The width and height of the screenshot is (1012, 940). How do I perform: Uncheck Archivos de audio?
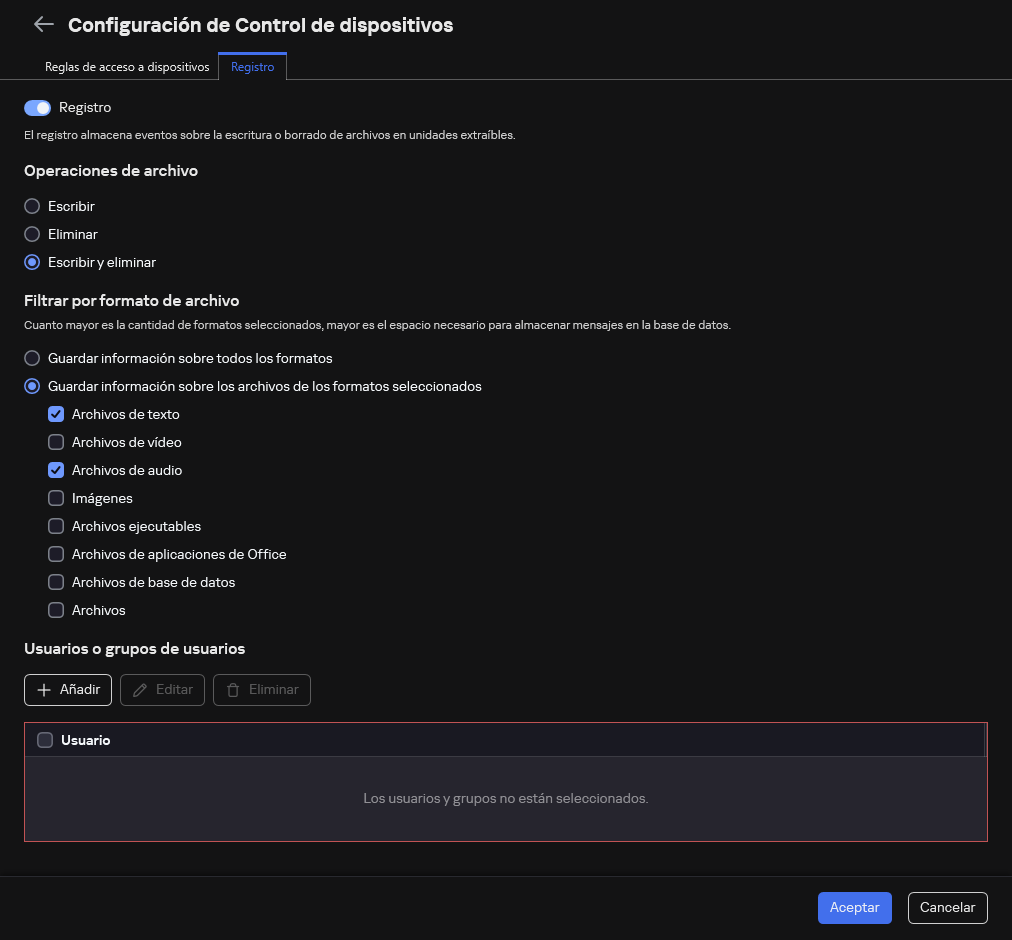(56, 470)
